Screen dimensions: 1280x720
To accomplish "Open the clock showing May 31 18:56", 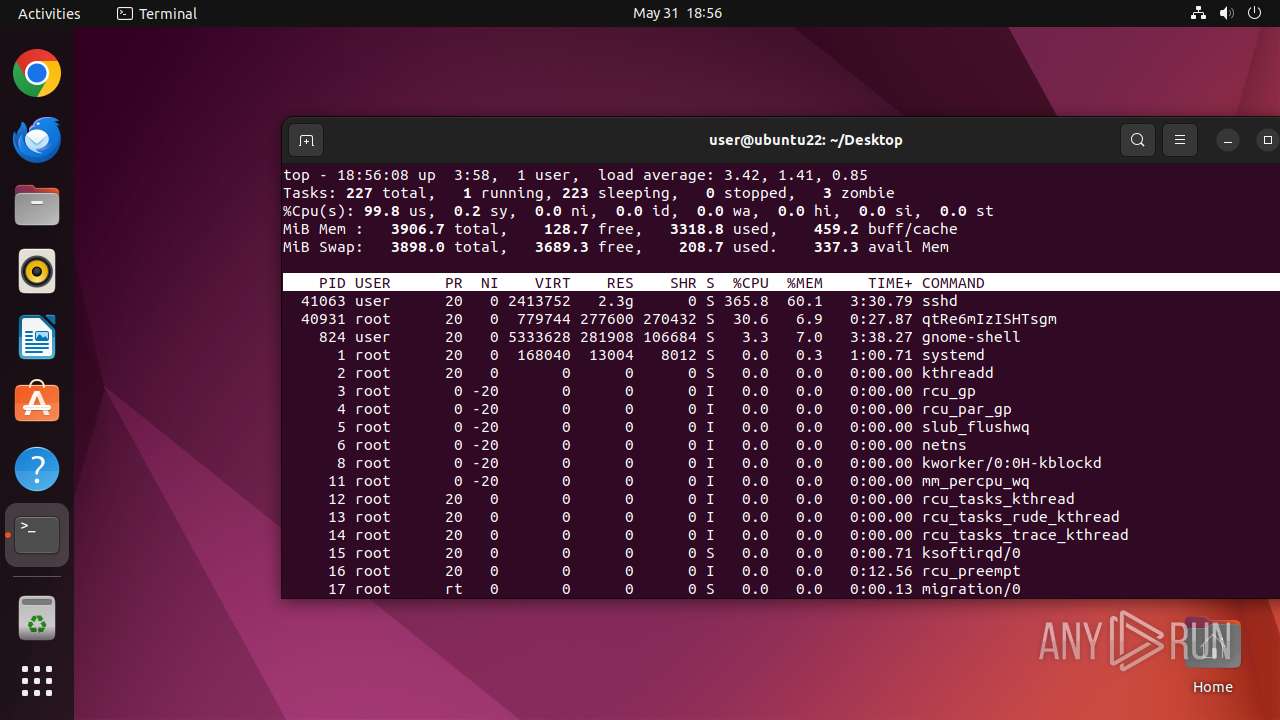I will 677,13.
